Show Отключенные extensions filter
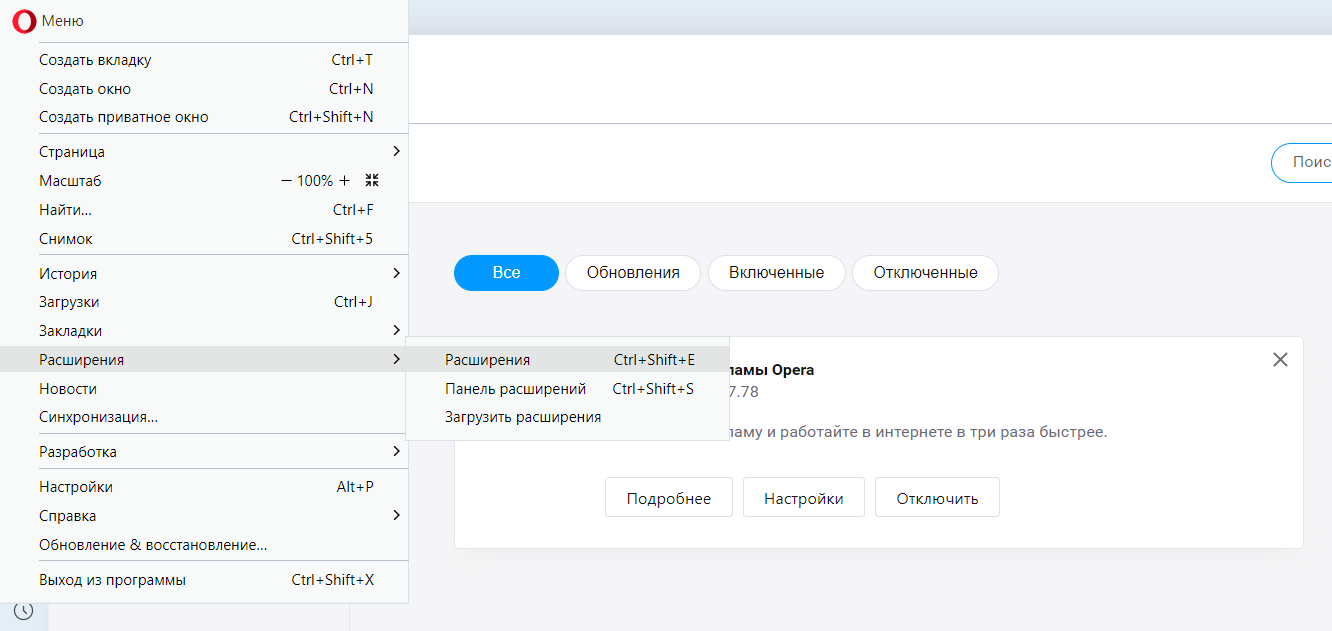 pyautogui.click(x=925, y=273)
